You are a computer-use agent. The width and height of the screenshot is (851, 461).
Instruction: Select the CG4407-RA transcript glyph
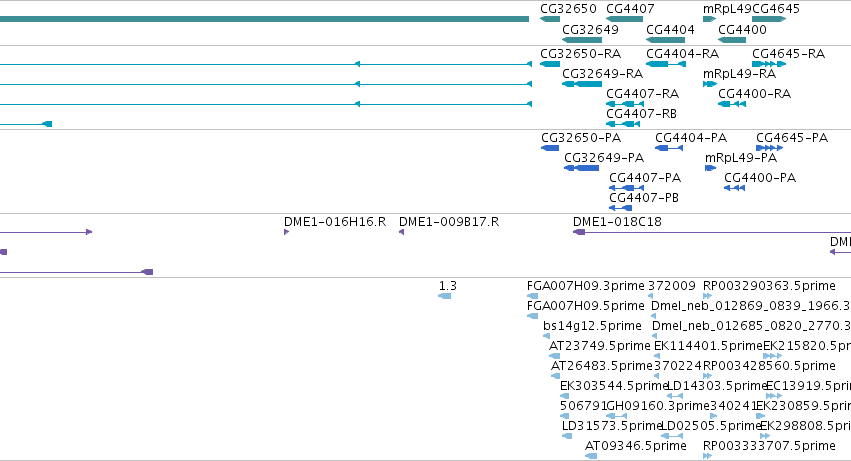pyautogui.click(x=625, y=104)
